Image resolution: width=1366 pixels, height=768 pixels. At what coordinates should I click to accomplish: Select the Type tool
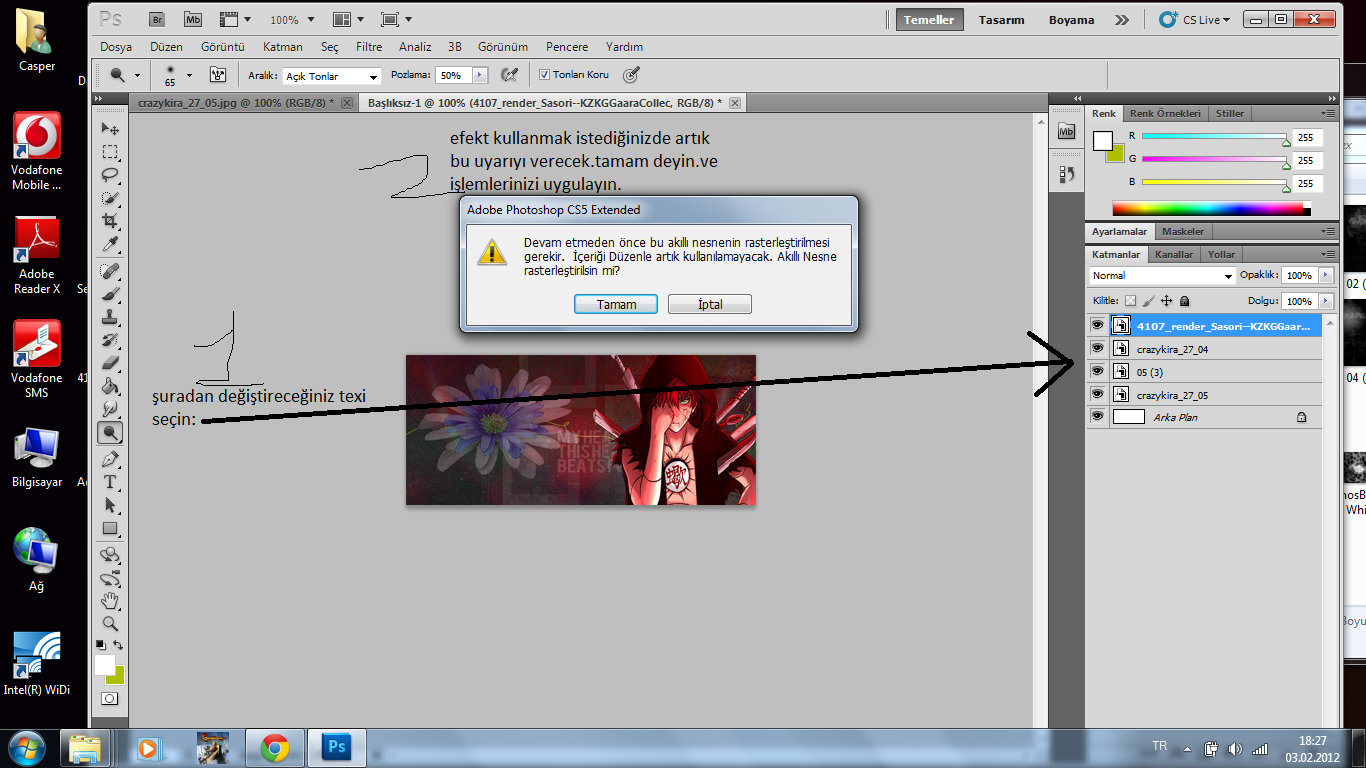coord(110,482)
